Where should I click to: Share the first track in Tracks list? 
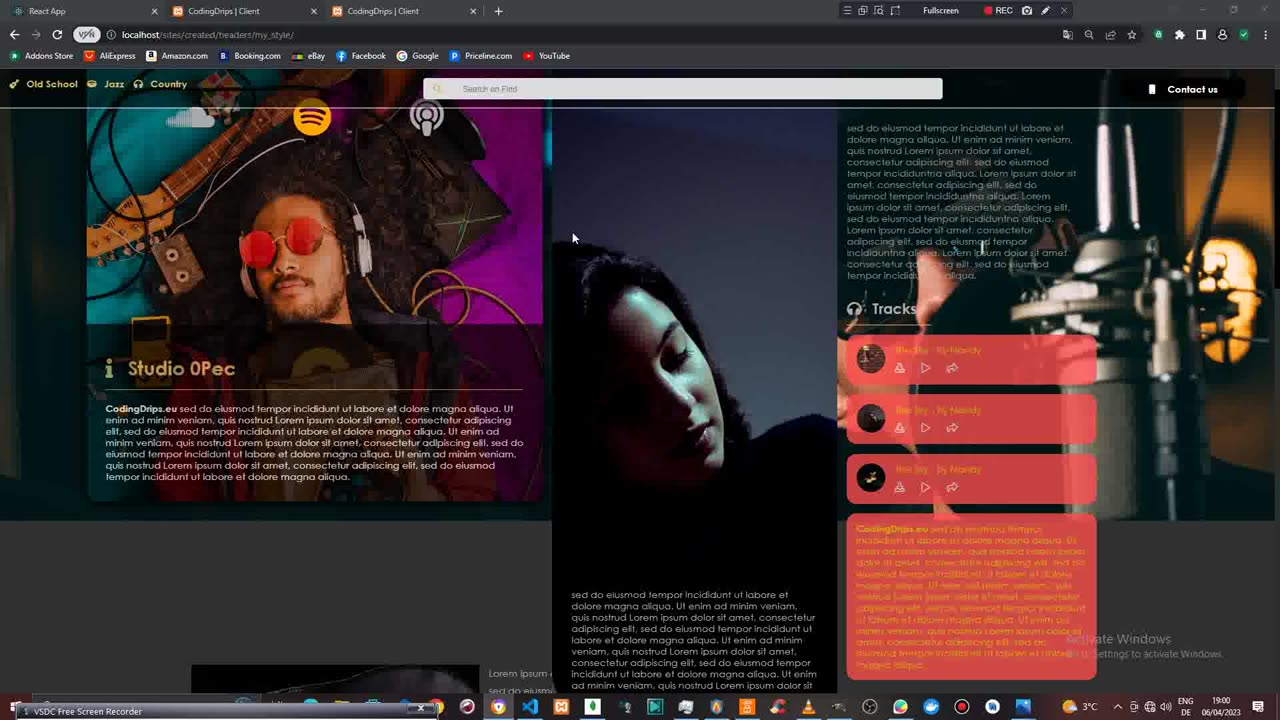coord(952,368)
